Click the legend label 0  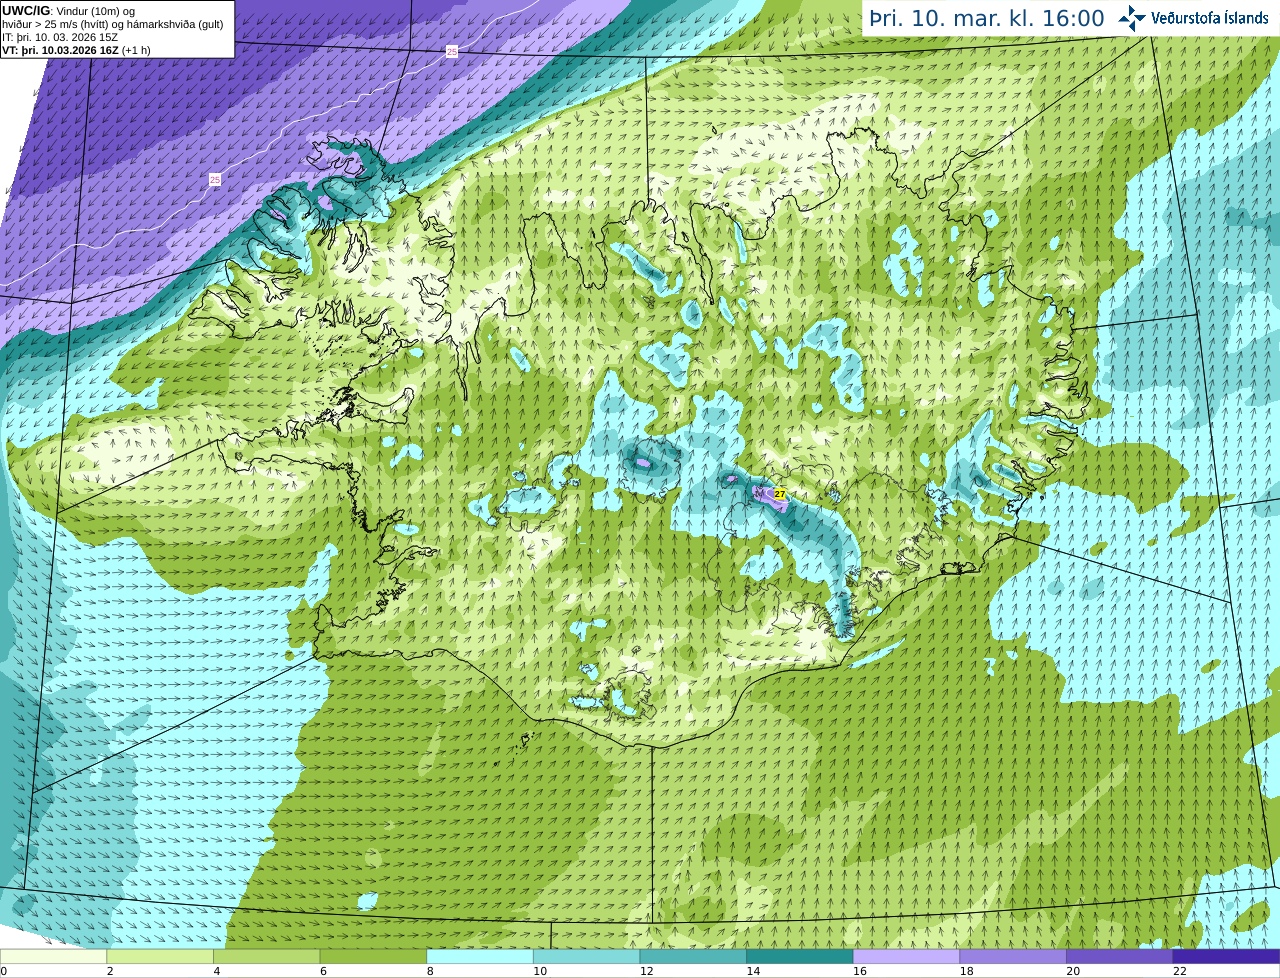tap(4, 971)
